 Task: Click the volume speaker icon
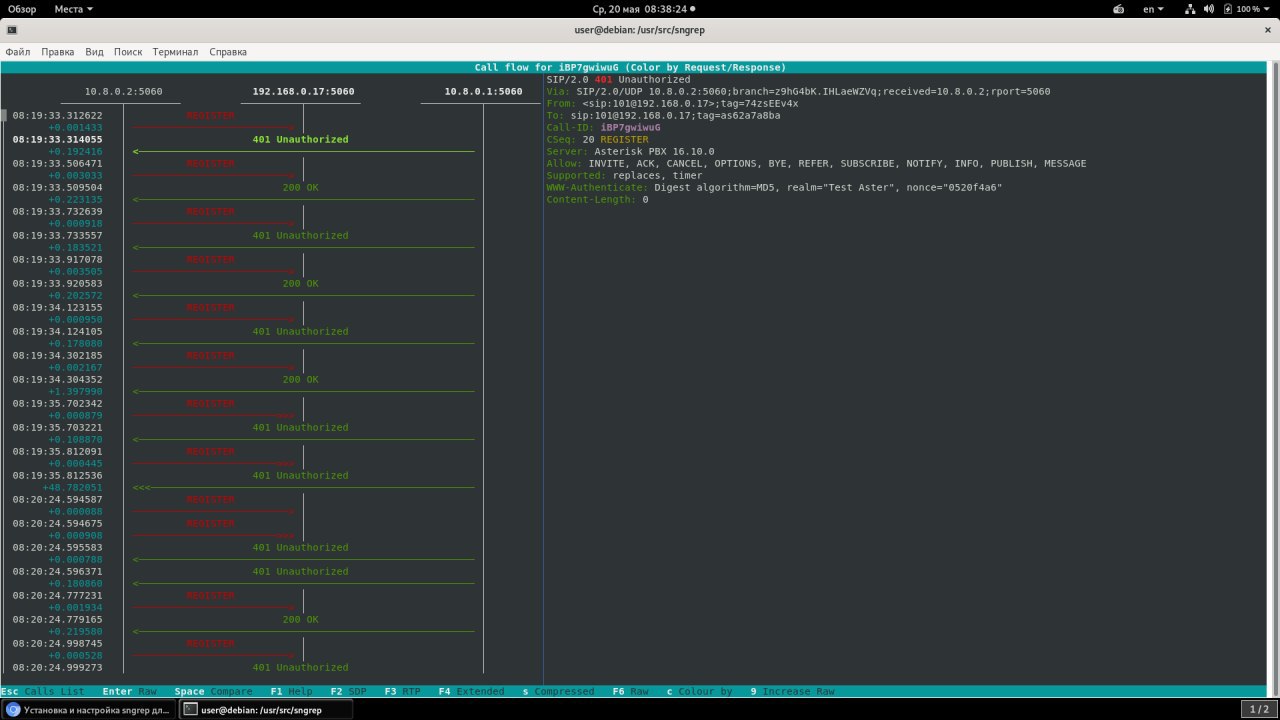click(x=1208, y=9)
